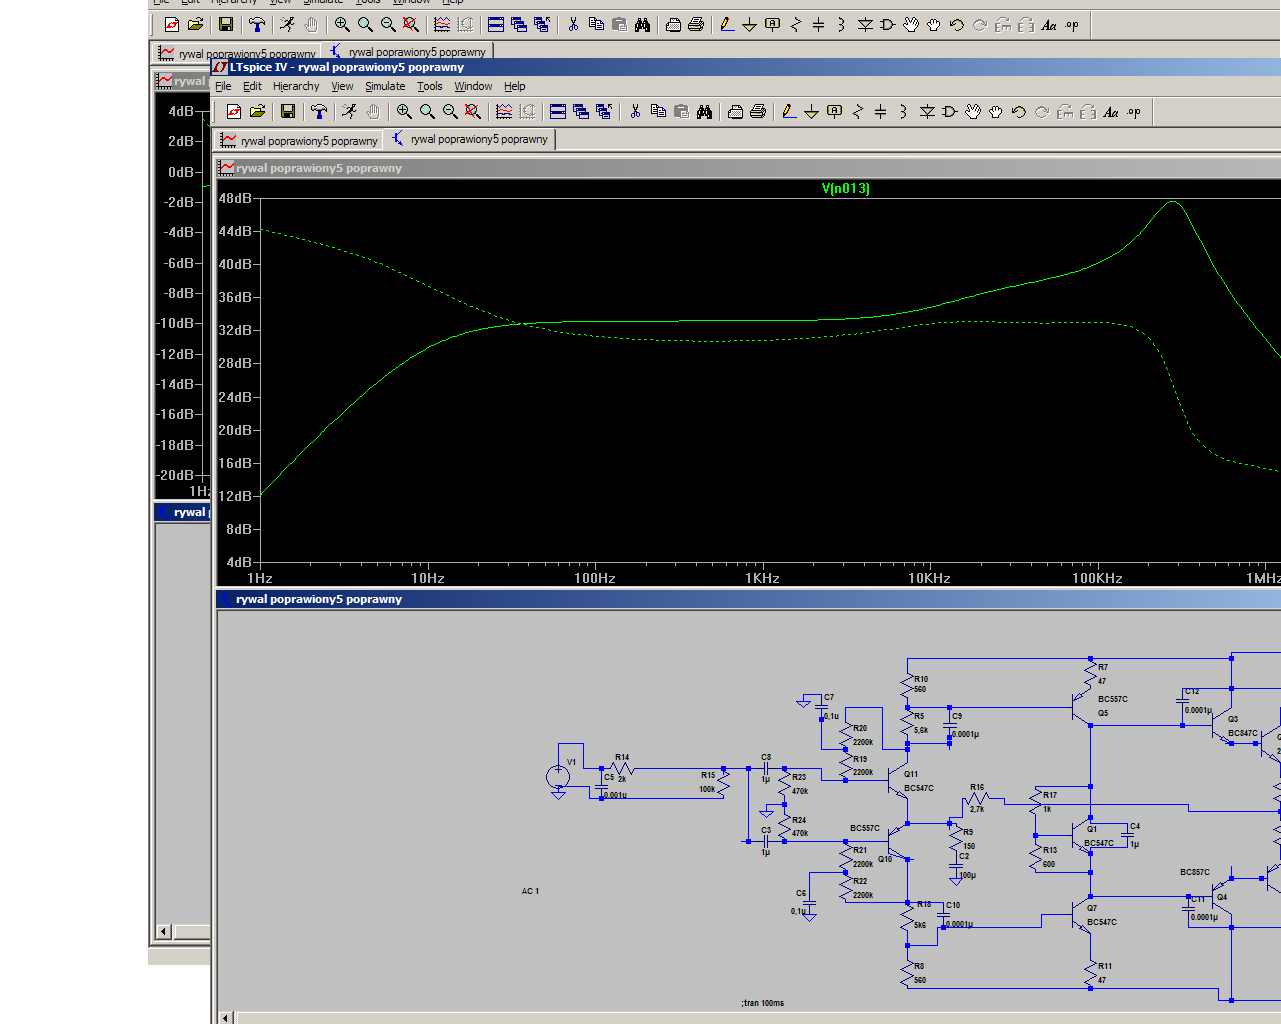Click New Schematic icon in front window toolbar

(x=233, y=112)
